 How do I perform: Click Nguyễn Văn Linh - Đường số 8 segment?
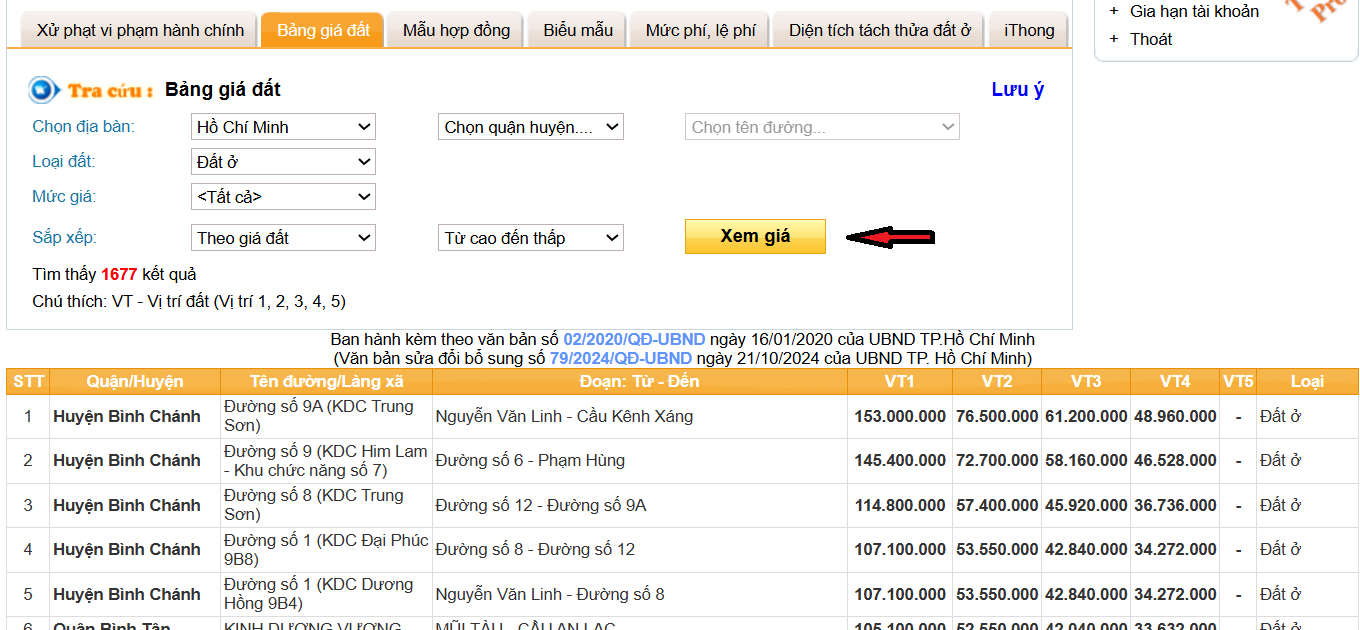pos(550,594)
